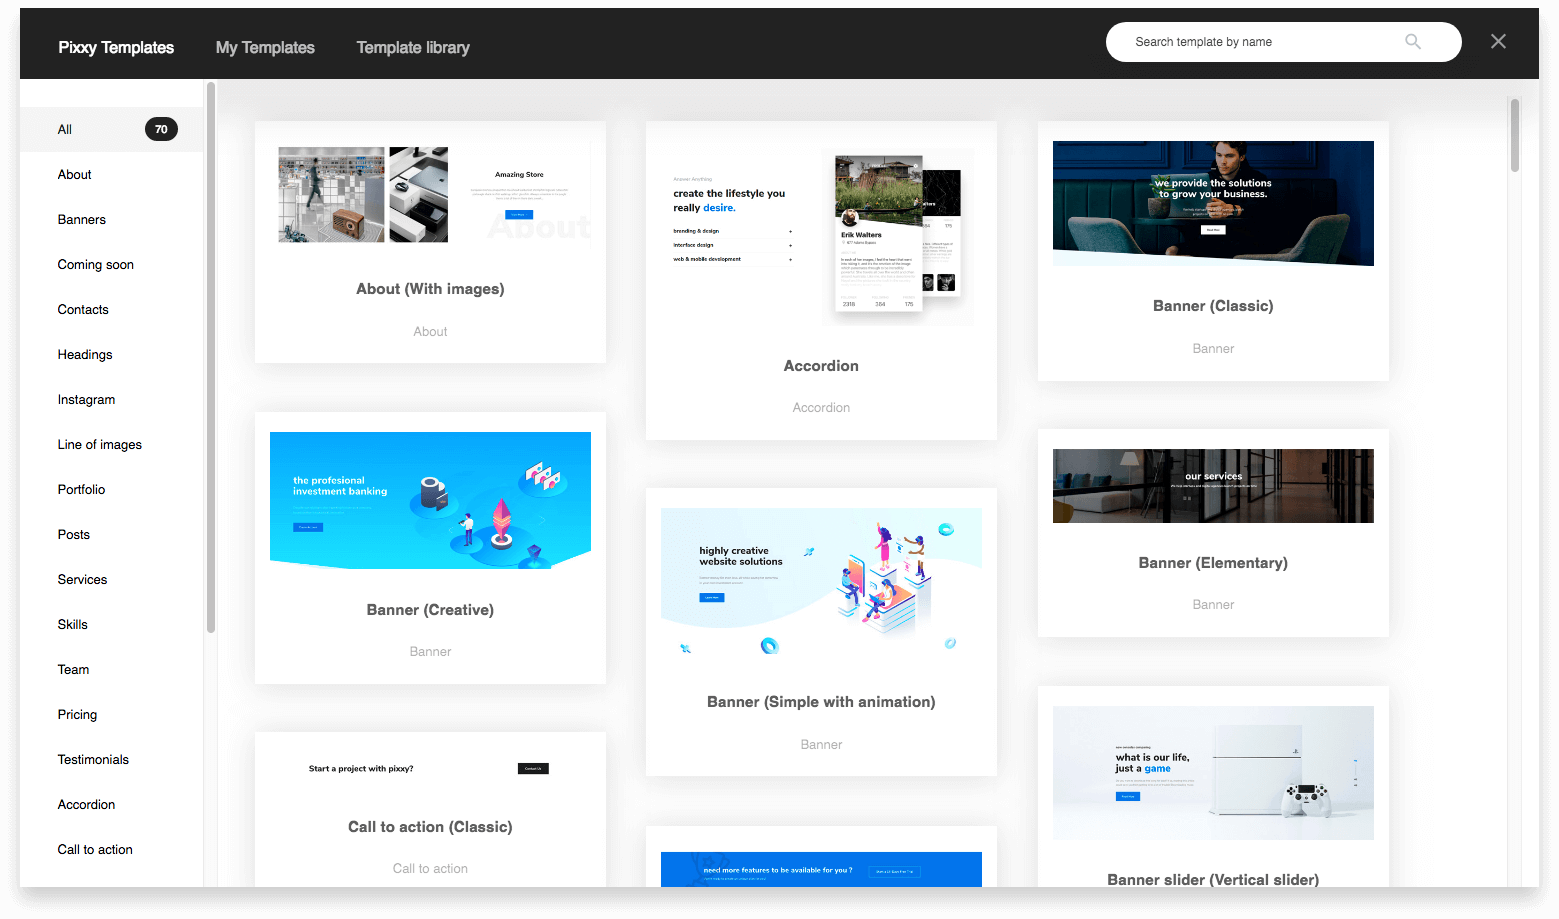Open the Pixxy Templates tab
The width and height of the screenshot is (1559, 919).
(x=116, y=48)
